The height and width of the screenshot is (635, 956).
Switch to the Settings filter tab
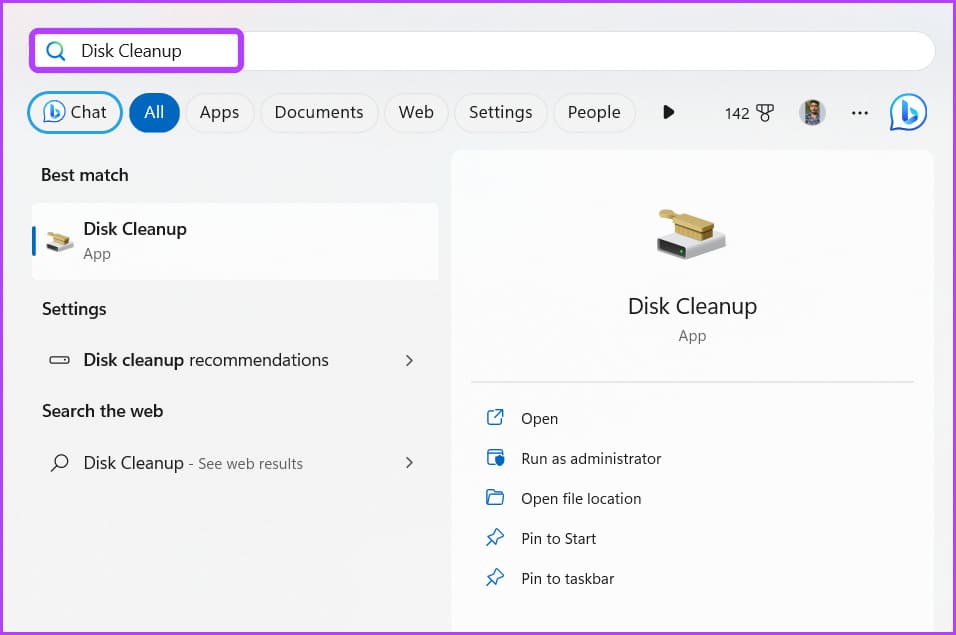click(x=501, y=112)
